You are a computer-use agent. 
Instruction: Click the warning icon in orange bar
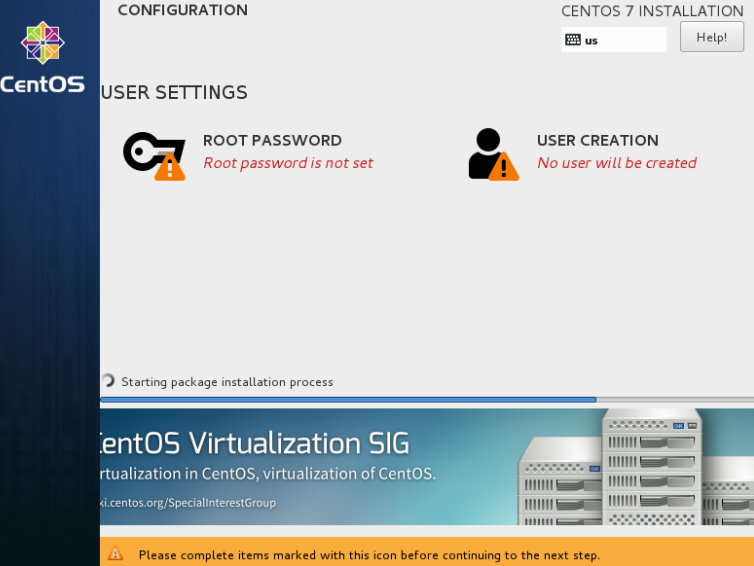[x=115, y=553]
